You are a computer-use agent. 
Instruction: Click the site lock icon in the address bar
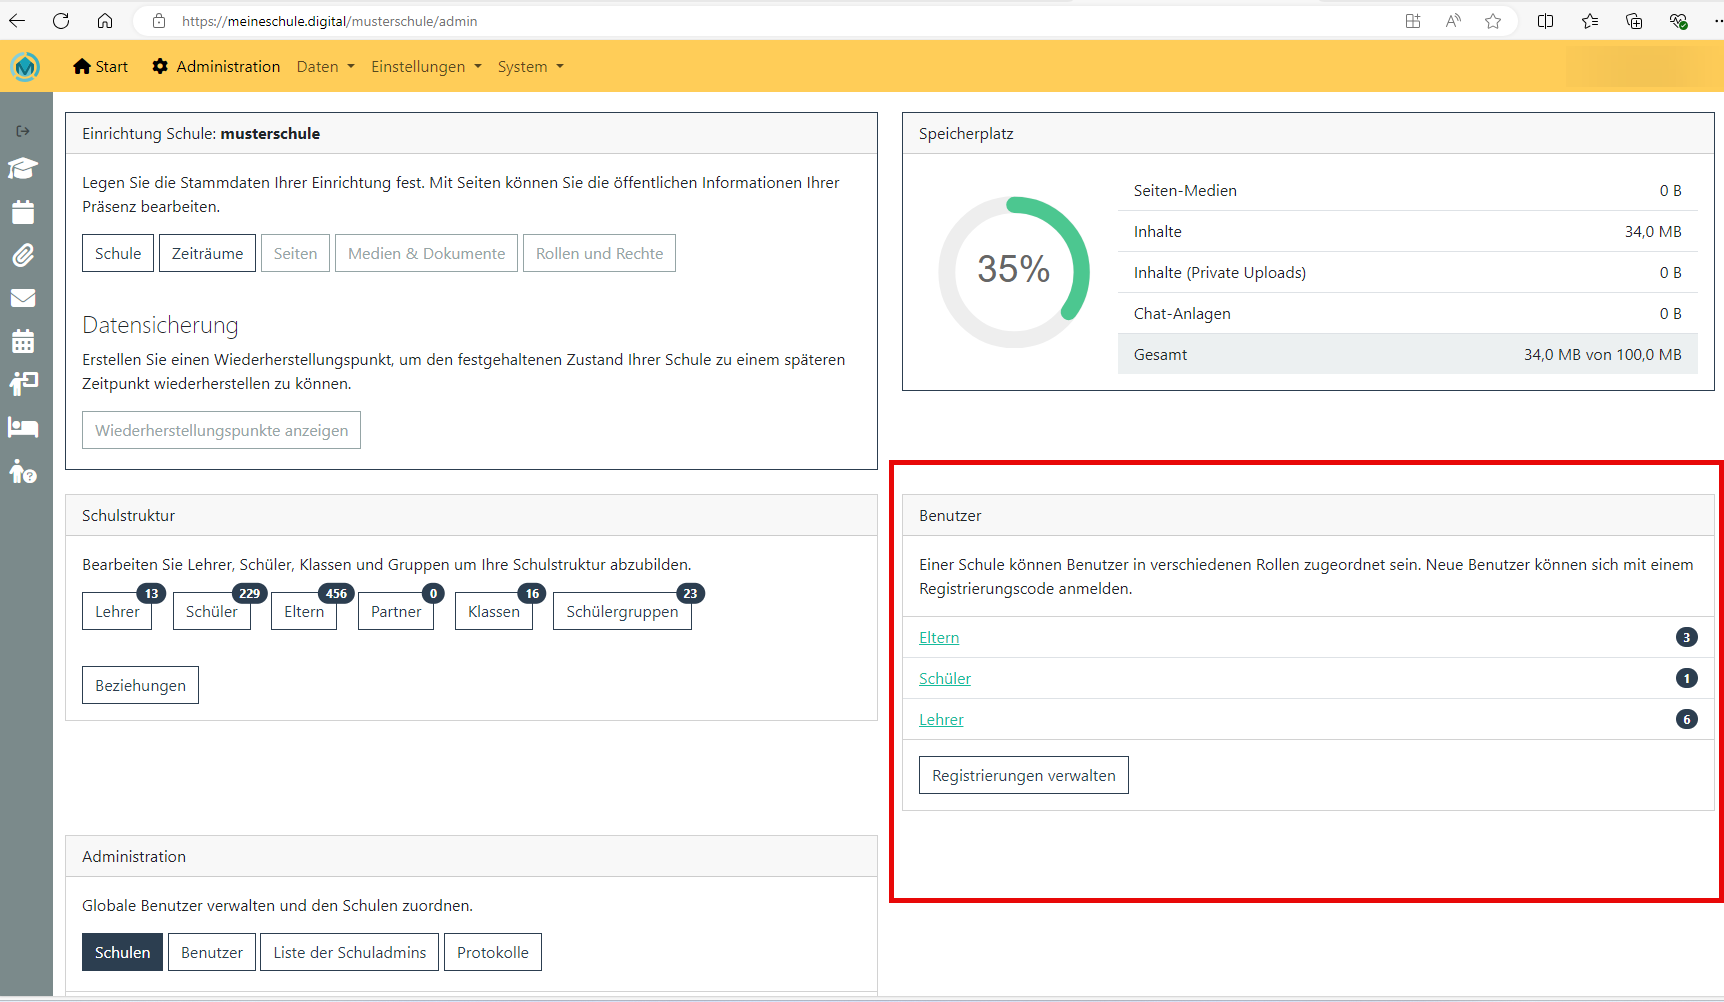[159, 21]
